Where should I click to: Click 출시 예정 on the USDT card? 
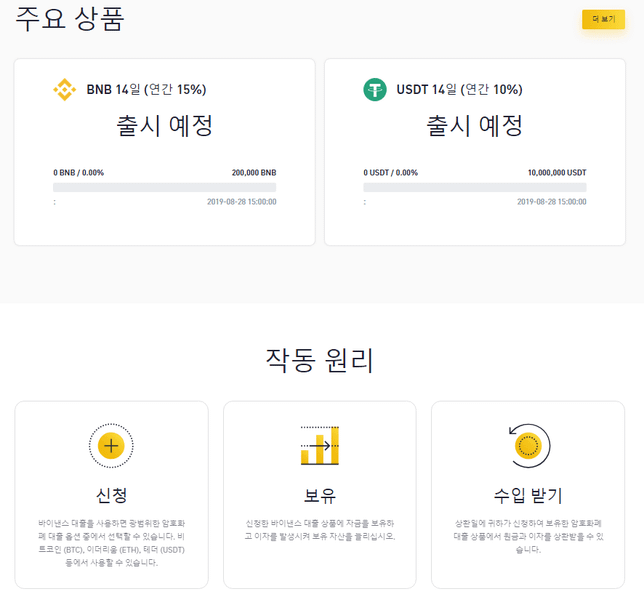[x=474, y=126]
